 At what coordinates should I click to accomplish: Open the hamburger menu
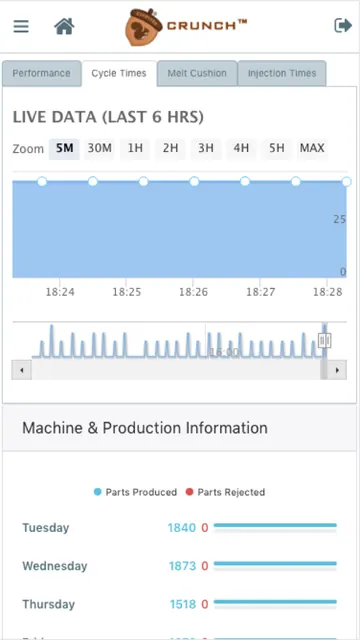click(21, 27)
